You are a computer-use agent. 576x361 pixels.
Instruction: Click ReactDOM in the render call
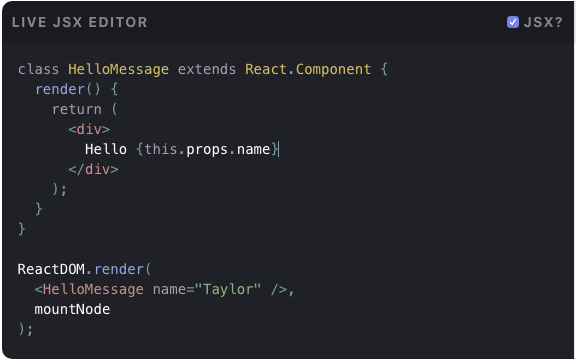(x=51, y=269)
